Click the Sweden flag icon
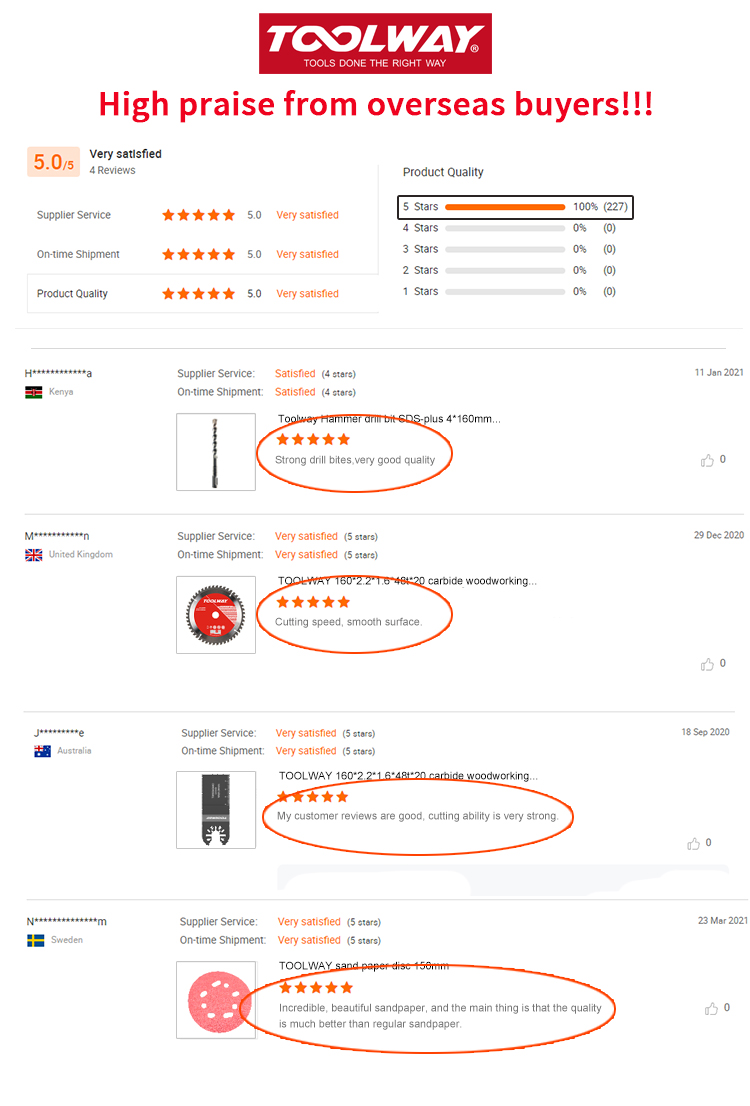 (x=36, y=940)
